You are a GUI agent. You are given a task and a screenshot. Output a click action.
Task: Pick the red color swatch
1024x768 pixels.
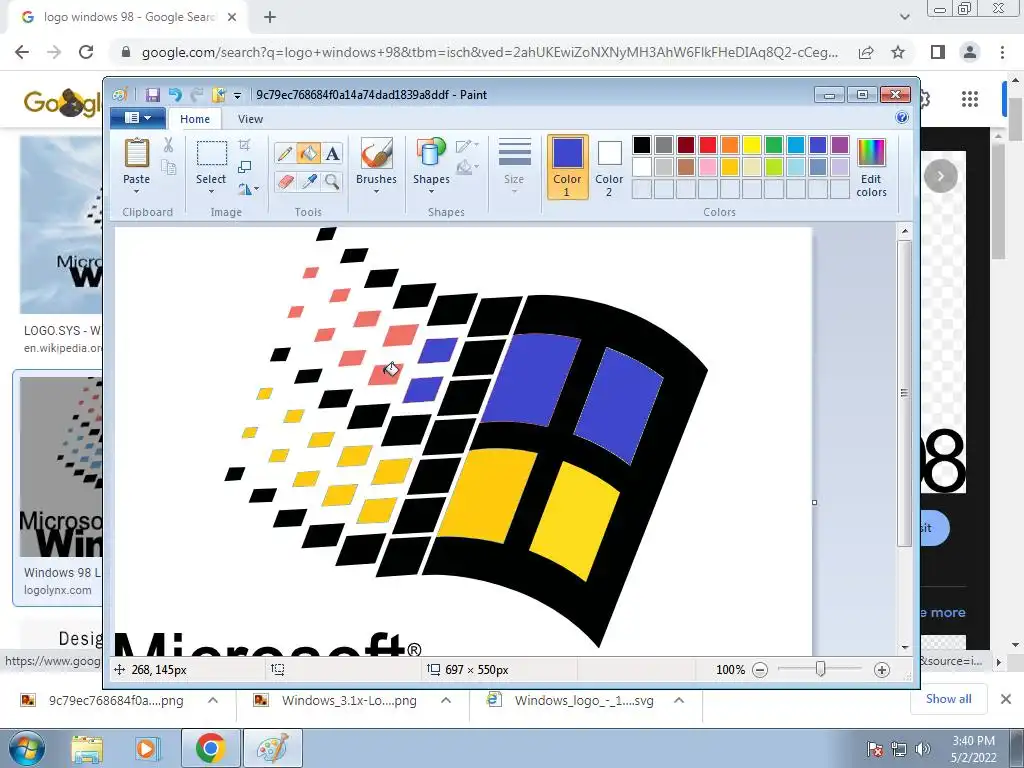click(708, 145)
